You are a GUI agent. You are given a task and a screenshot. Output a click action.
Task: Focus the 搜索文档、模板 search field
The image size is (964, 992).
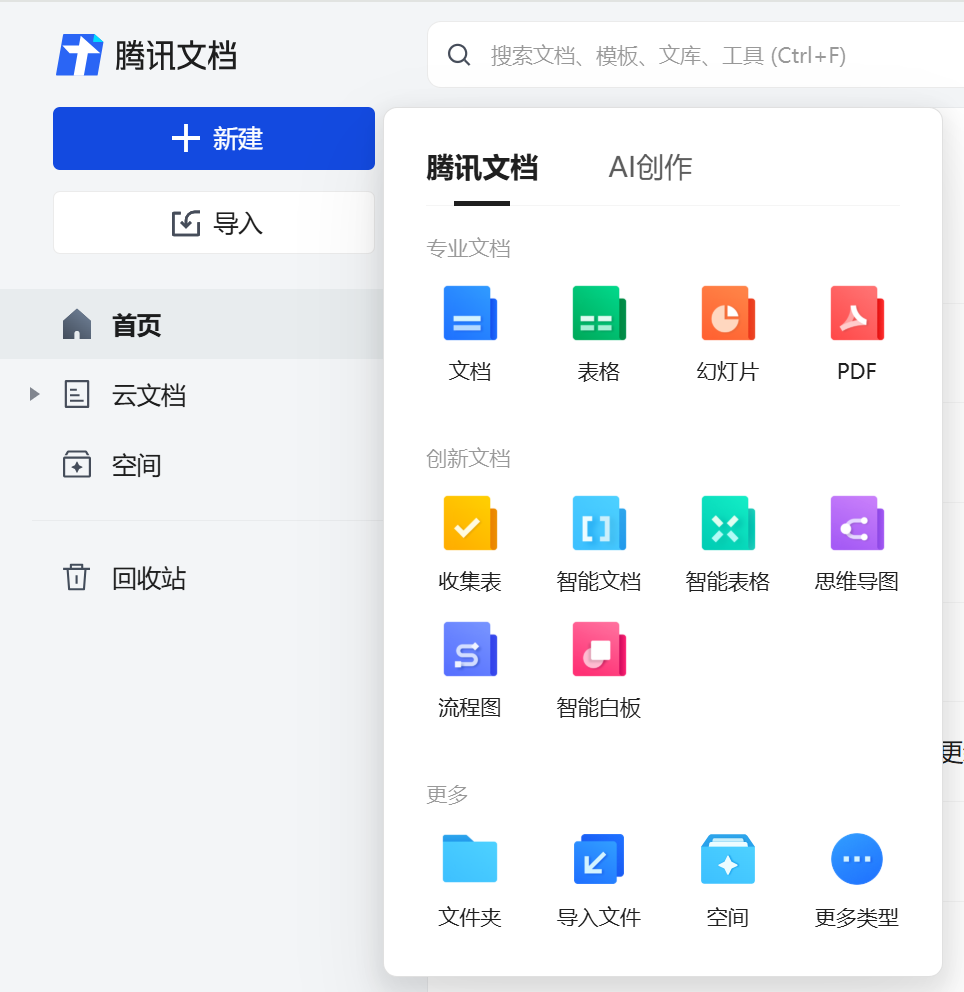pyautogui.click(x=696, y=55)
